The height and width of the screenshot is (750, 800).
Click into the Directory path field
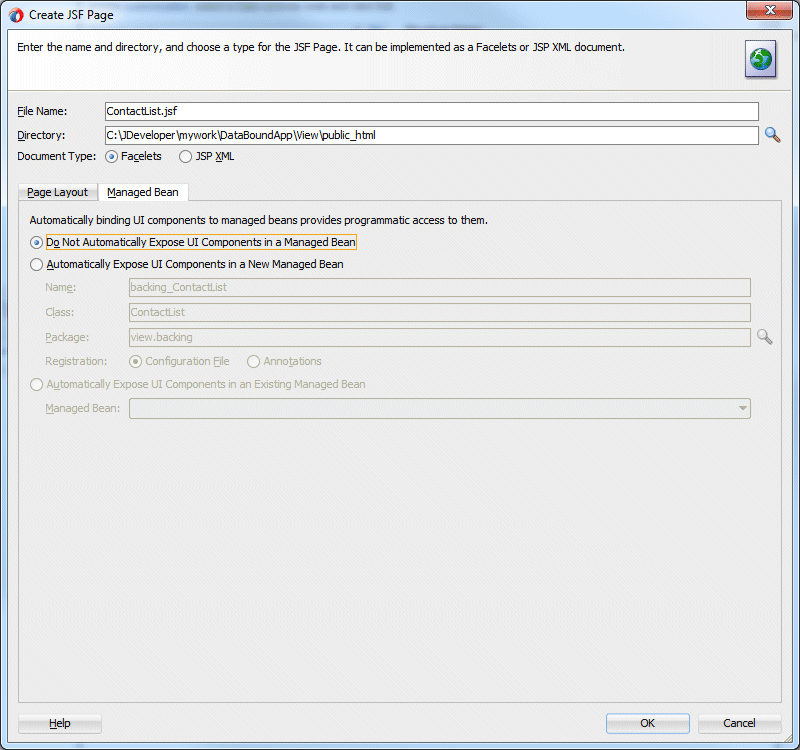[432, 135]
